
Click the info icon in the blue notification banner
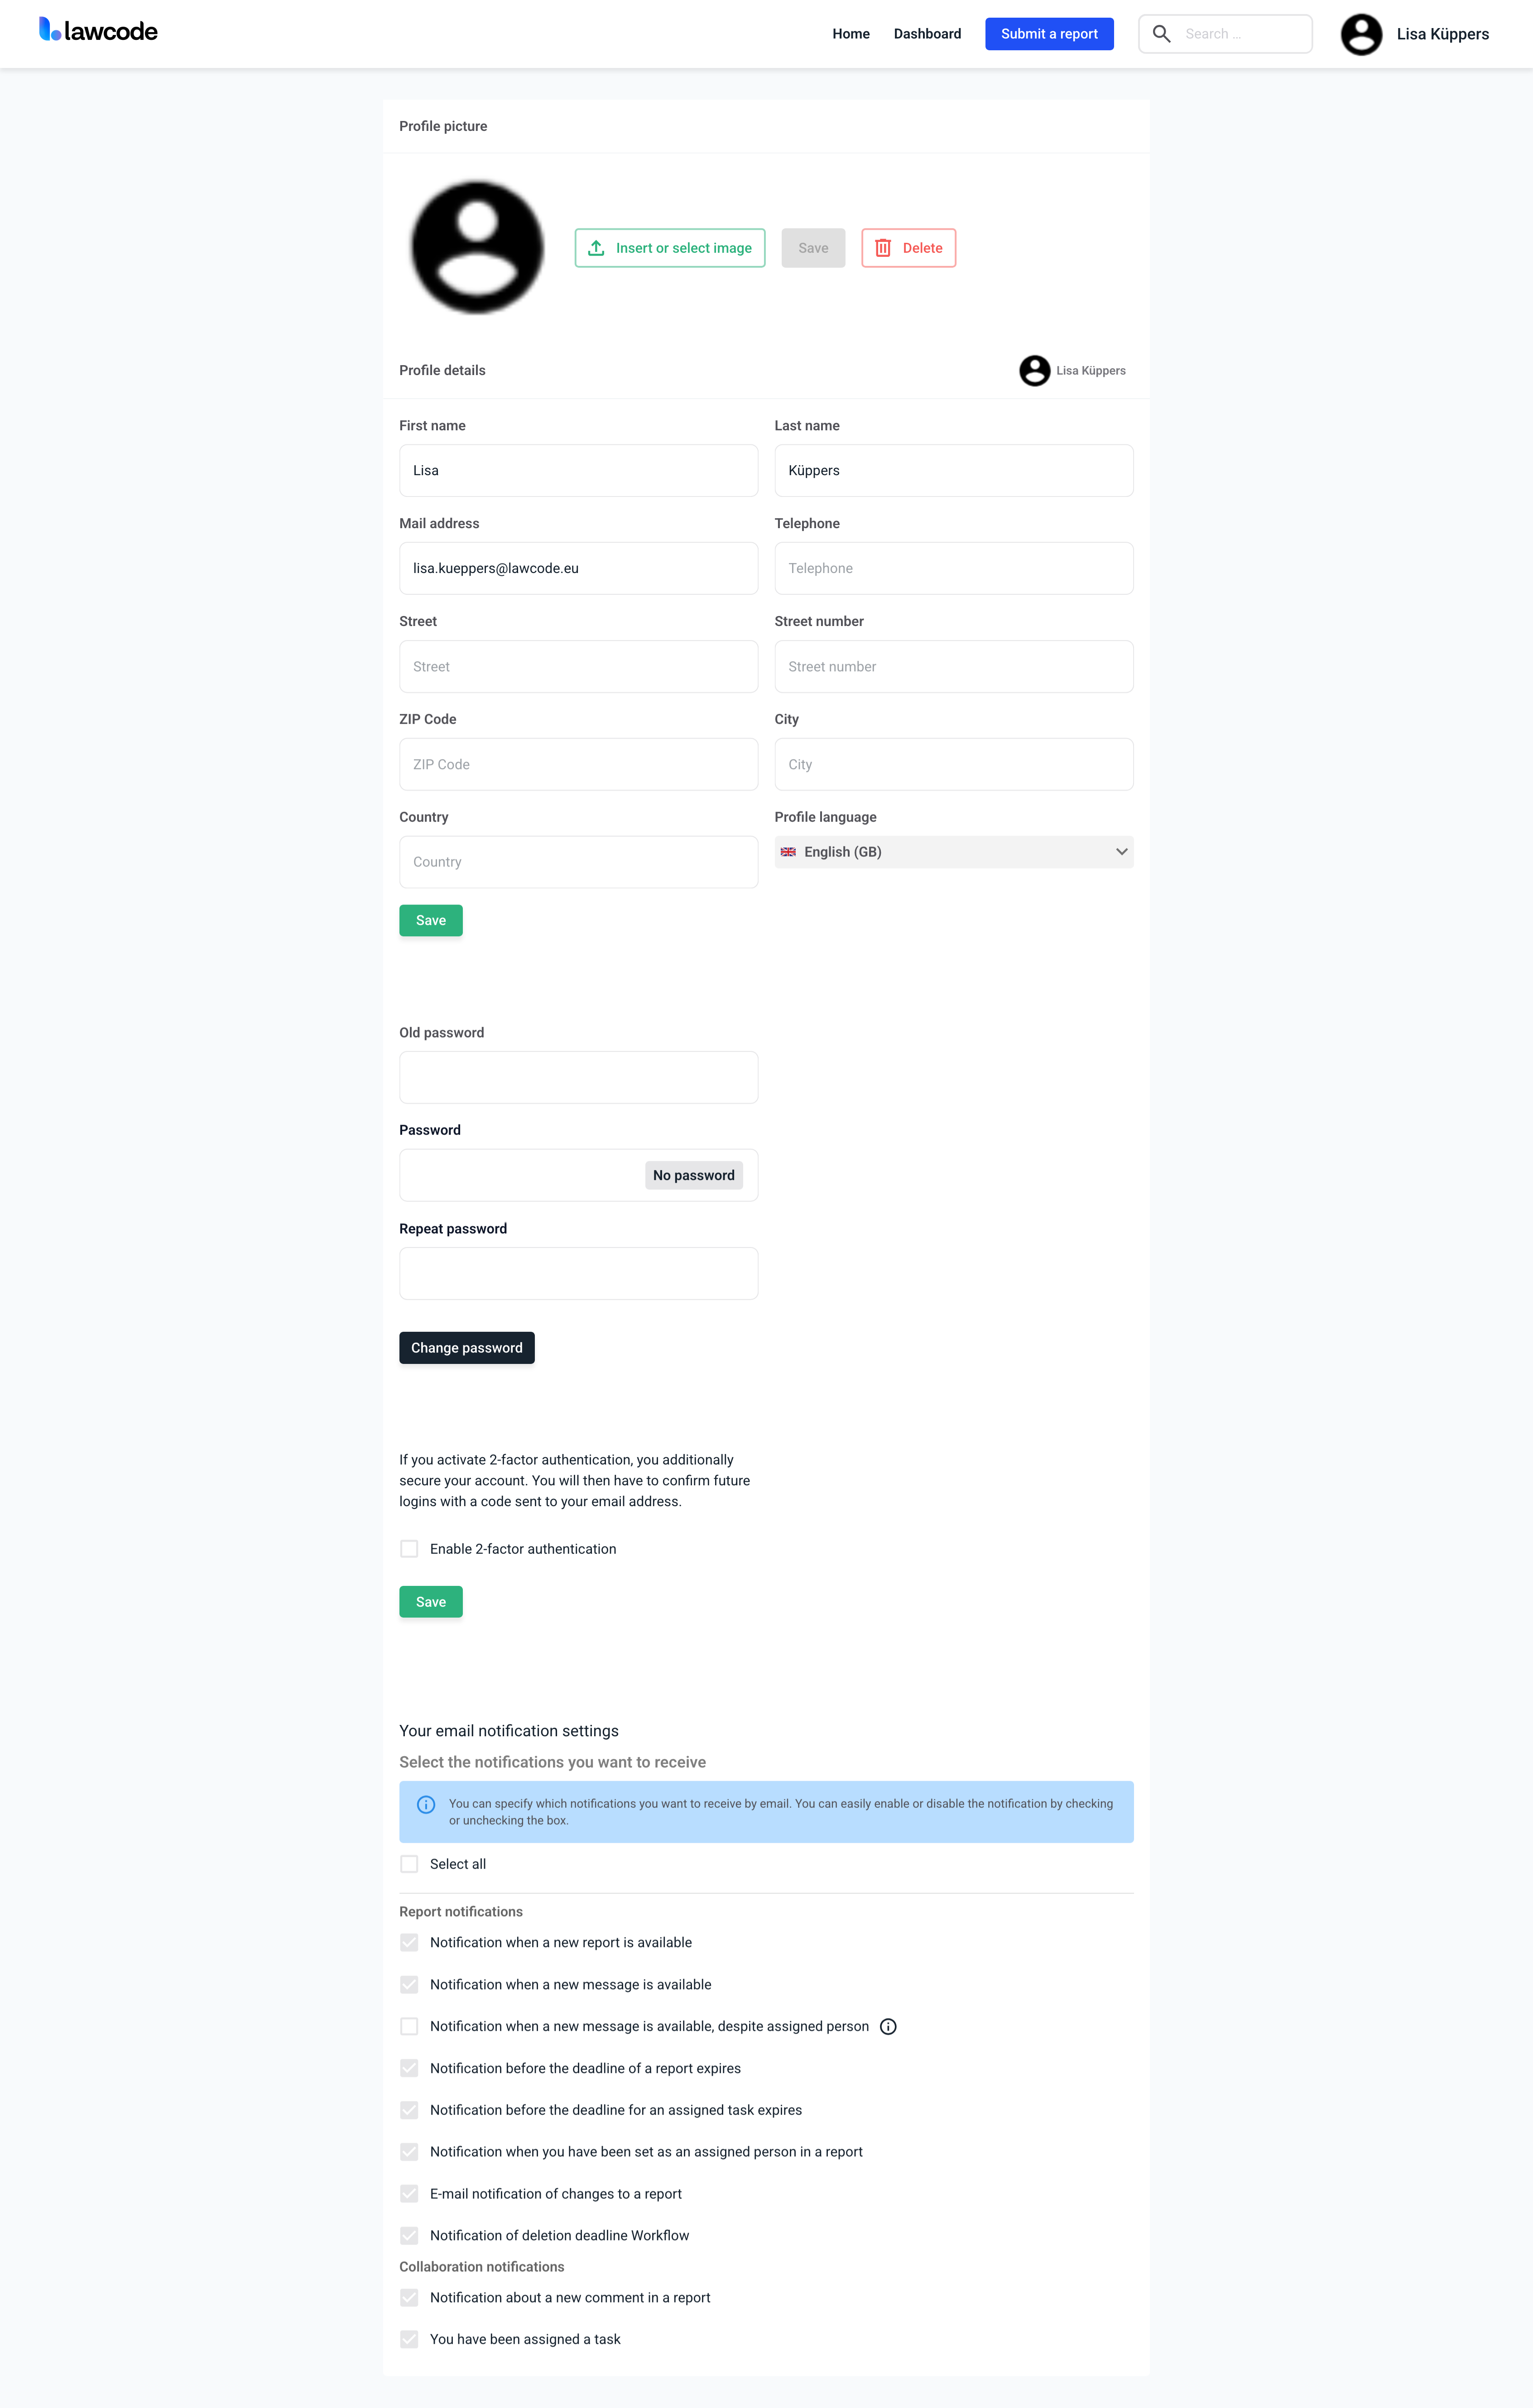point(426,1804)
